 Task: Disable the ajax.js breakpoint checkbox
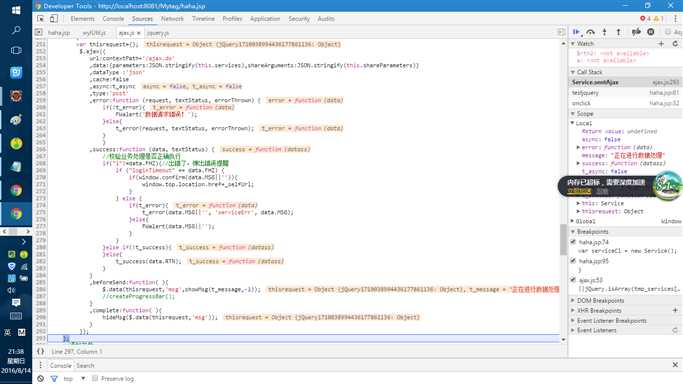point(573,280)
